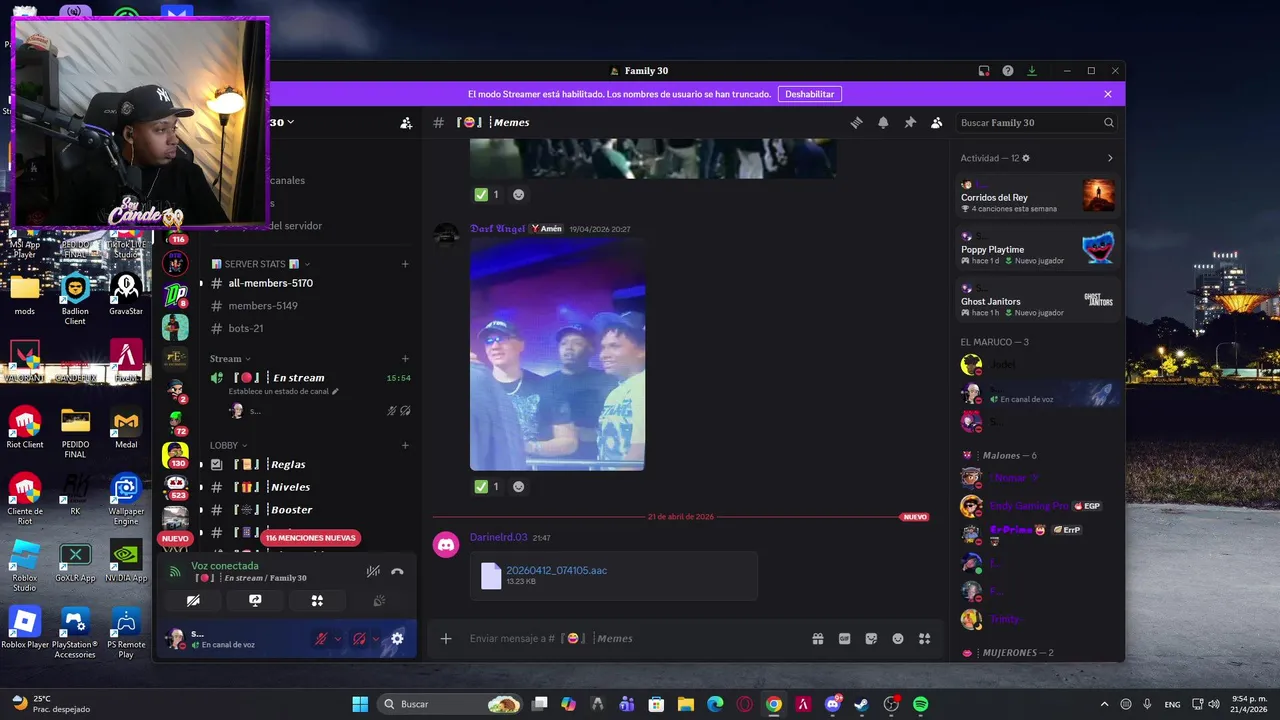The width and height of the screenshot is (1280, 720).
Task: Open Poppy Playtime activity card
Action: [x=1037, y=248]
